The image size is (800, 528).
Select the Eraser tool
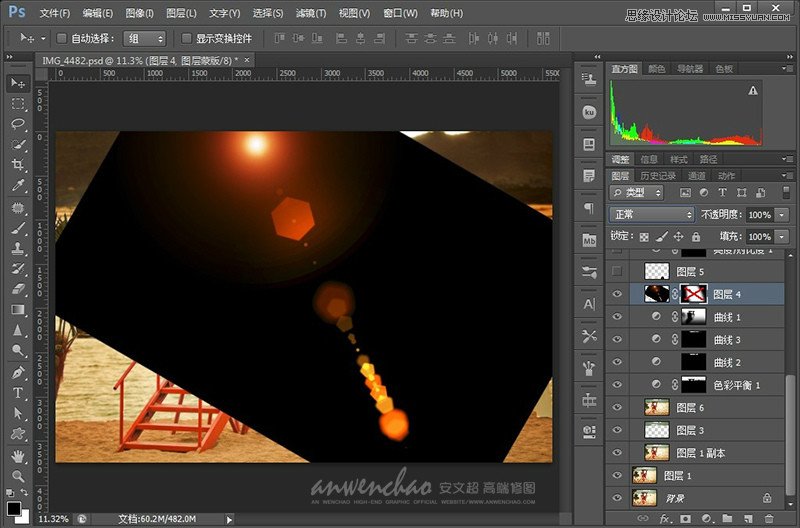click(18, 289)
